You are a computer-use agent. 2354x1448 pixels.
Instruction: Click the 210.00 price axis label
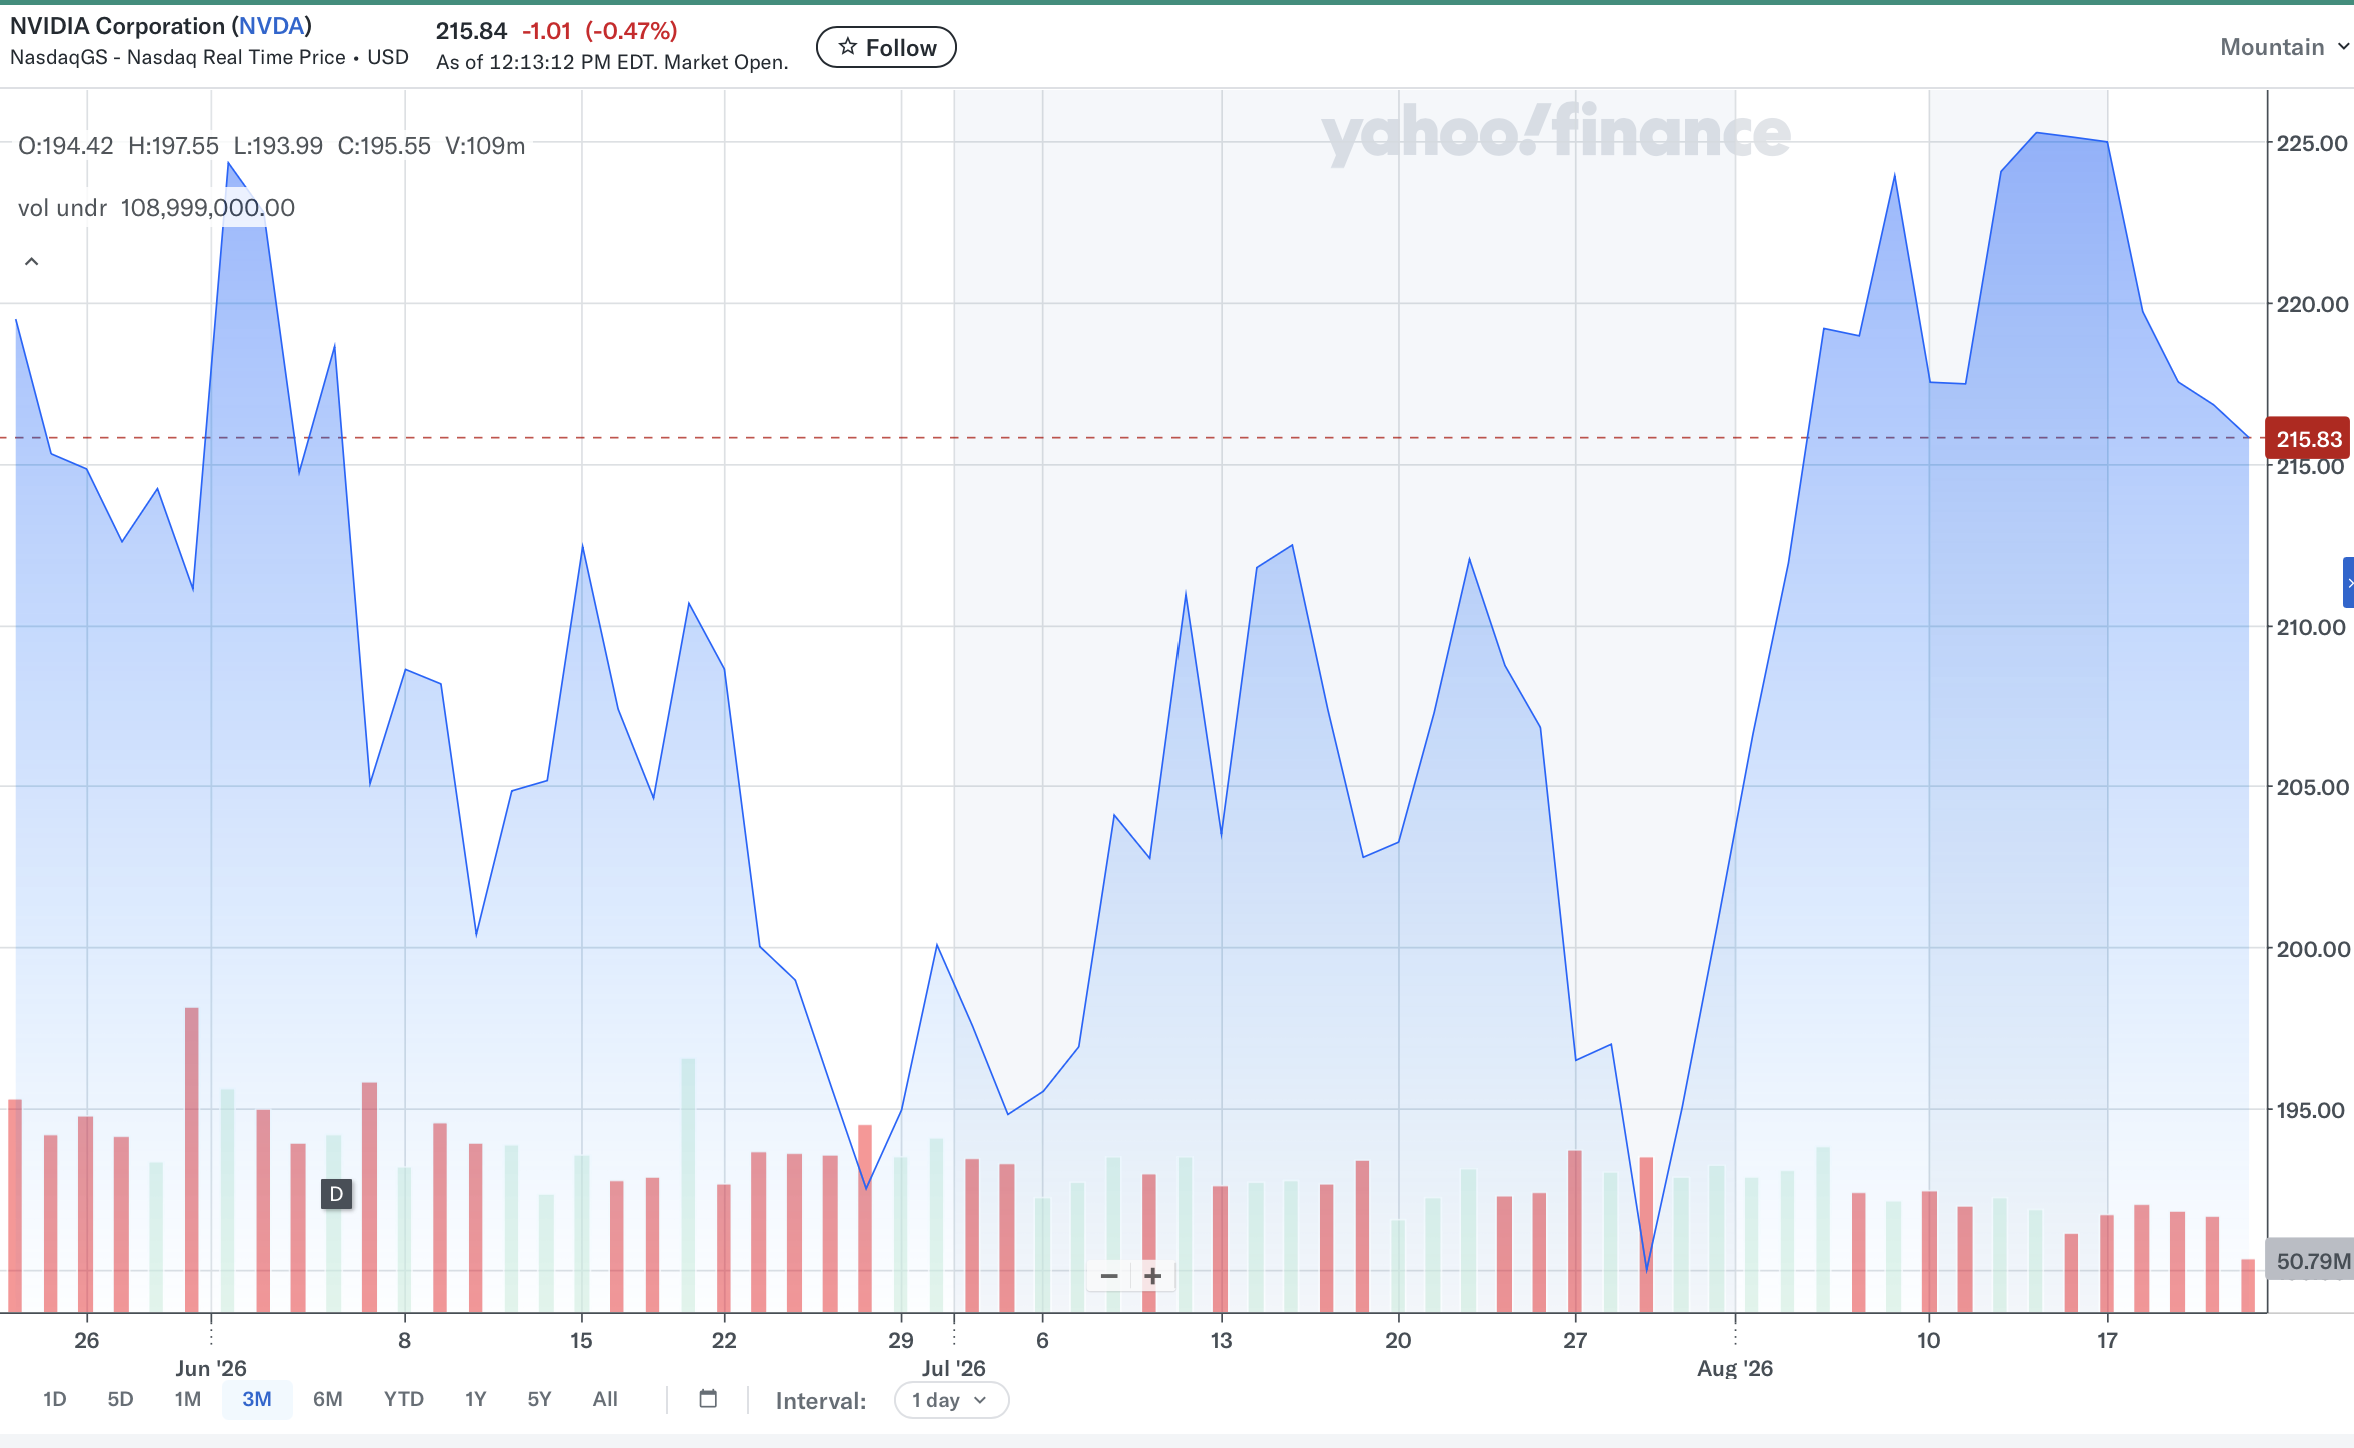(x=2312, y=627)
